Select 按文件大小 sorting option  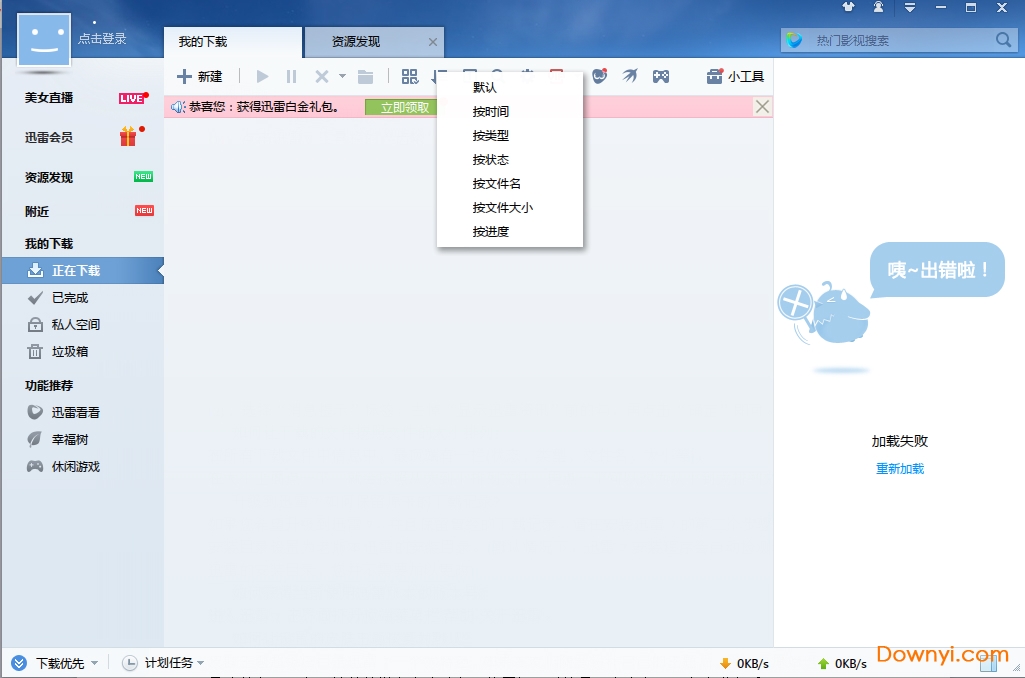click(x=502, y=207)
